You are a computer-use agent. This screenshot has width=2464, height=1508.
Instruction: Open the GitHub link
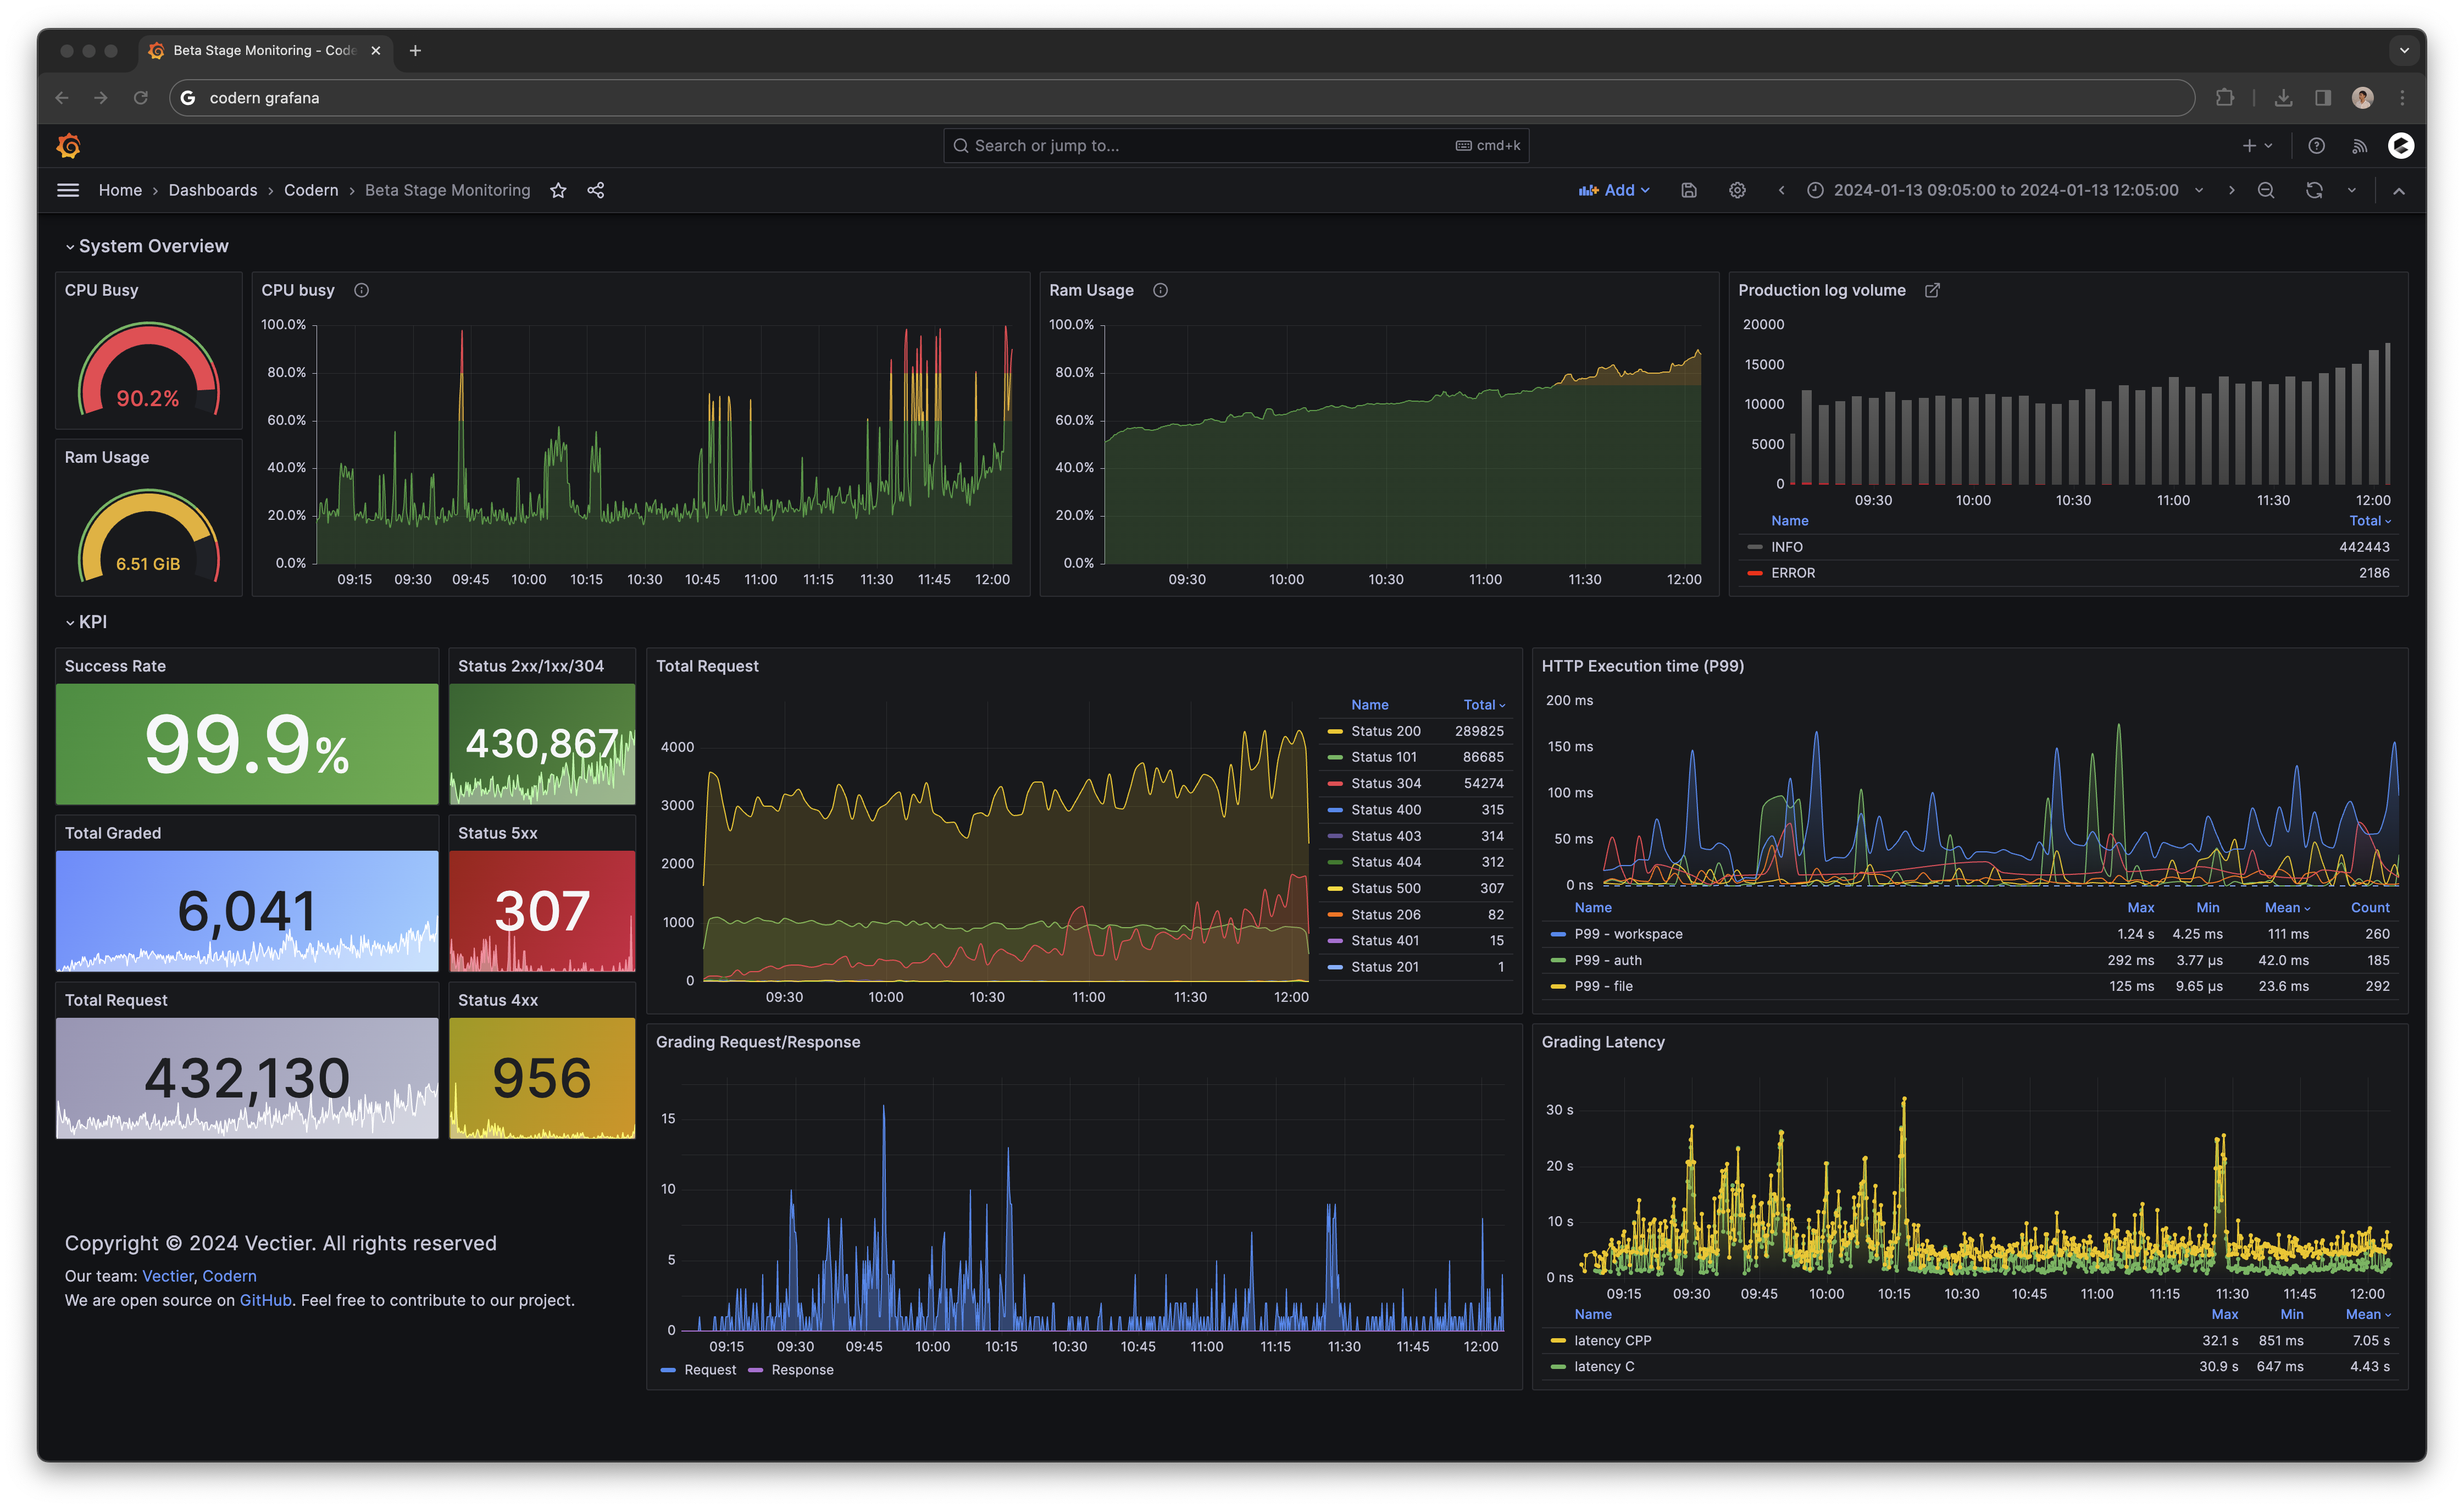(x=265, y=1300)
